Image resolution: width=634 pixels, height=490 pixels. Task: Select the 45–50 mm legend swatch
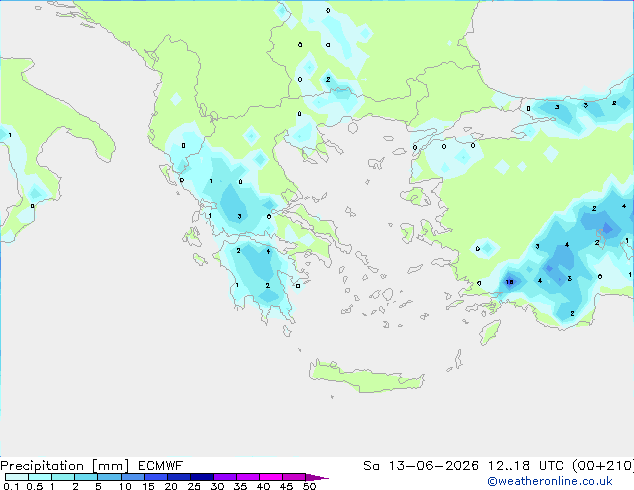294,477
